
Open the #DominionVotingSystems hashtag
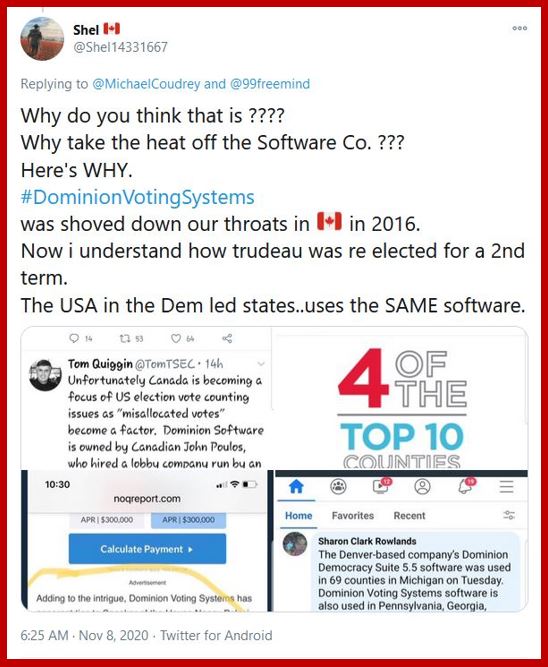[x=137, y=197]
